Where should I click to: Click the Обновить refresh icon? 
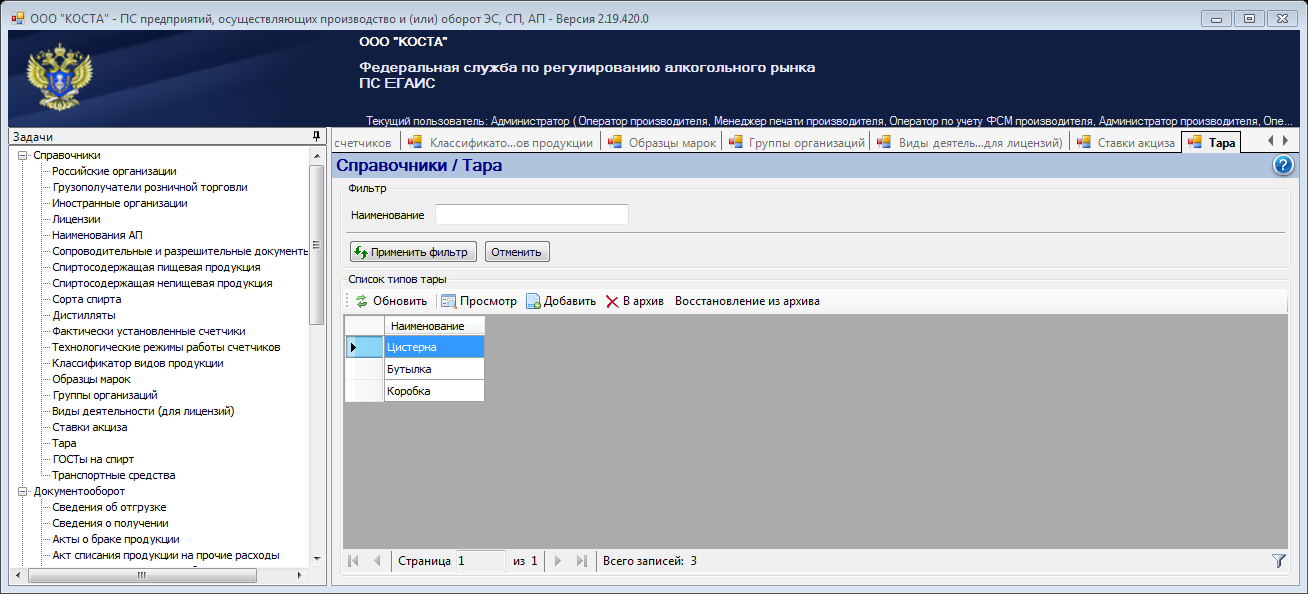point(362,301)
